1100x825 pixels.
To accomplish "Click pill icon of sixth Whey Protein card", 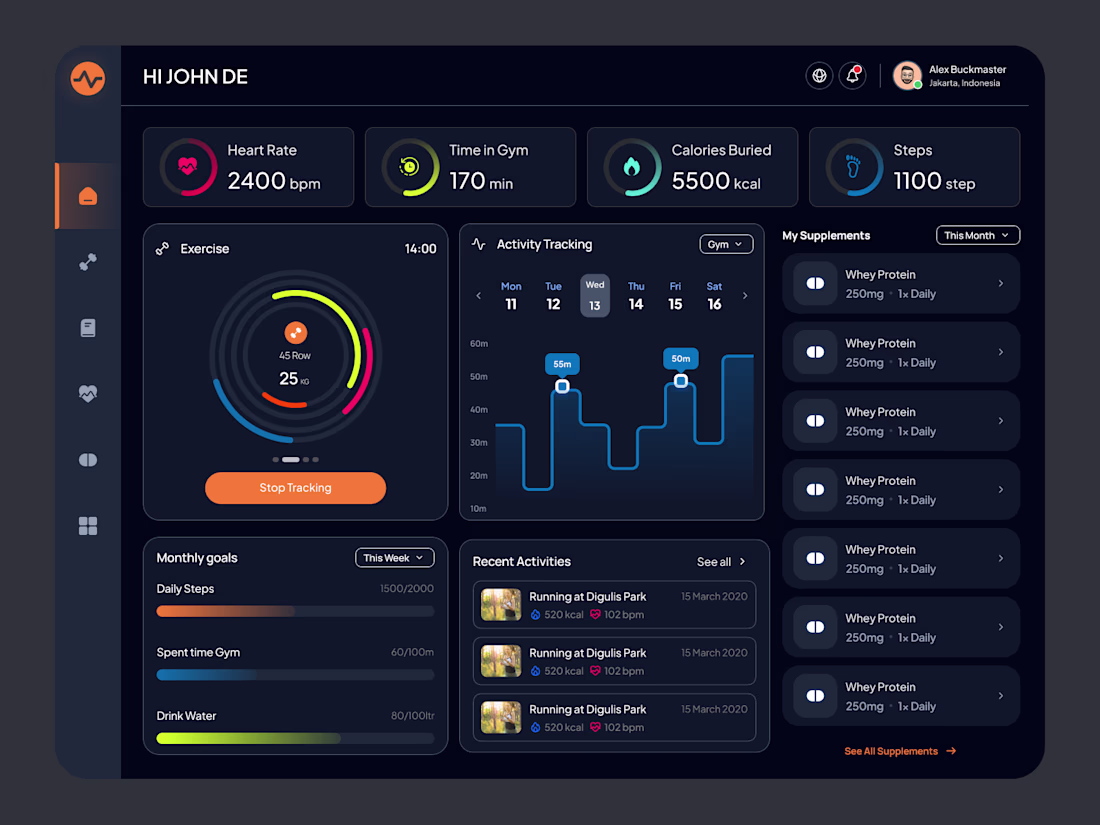I will coord(815,627).
